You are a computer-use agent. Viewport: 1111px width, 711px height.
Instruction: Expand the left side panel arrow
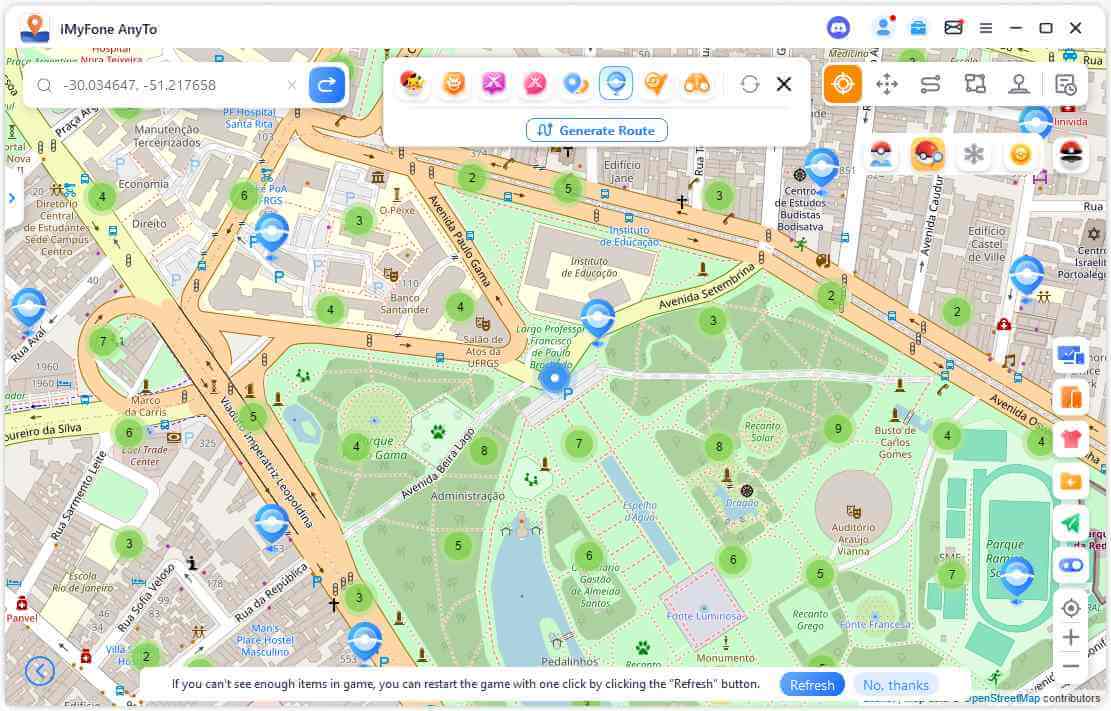click(x=12, y=198)
